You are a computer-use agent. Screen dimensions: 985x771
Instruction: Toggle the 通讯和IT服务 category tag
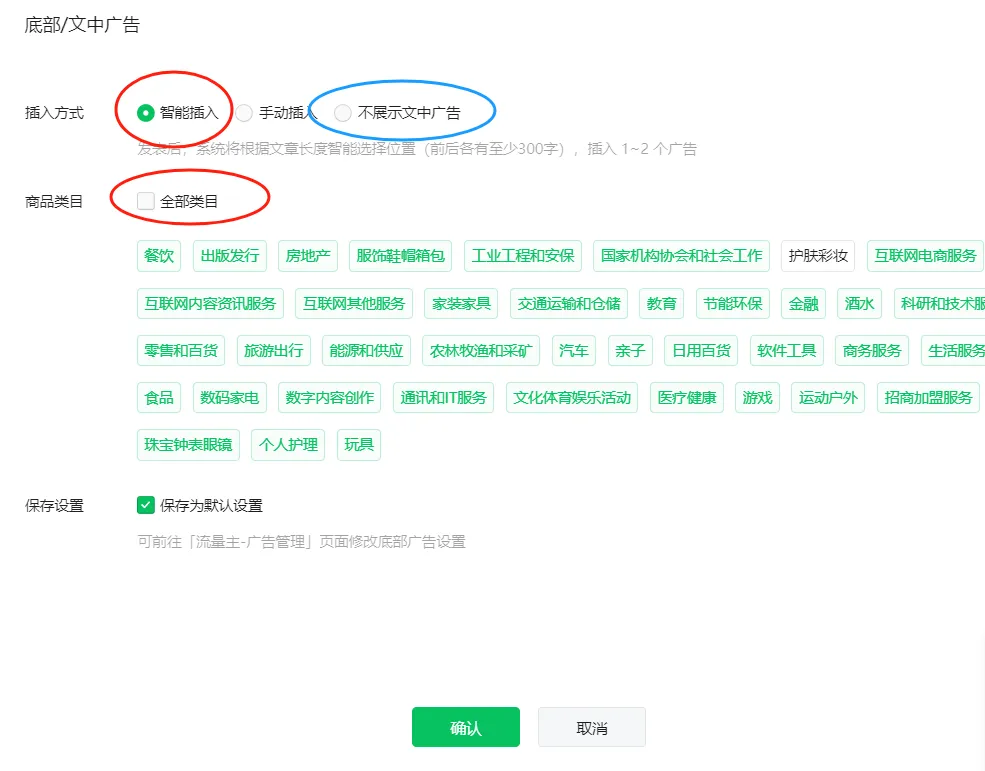444,398
